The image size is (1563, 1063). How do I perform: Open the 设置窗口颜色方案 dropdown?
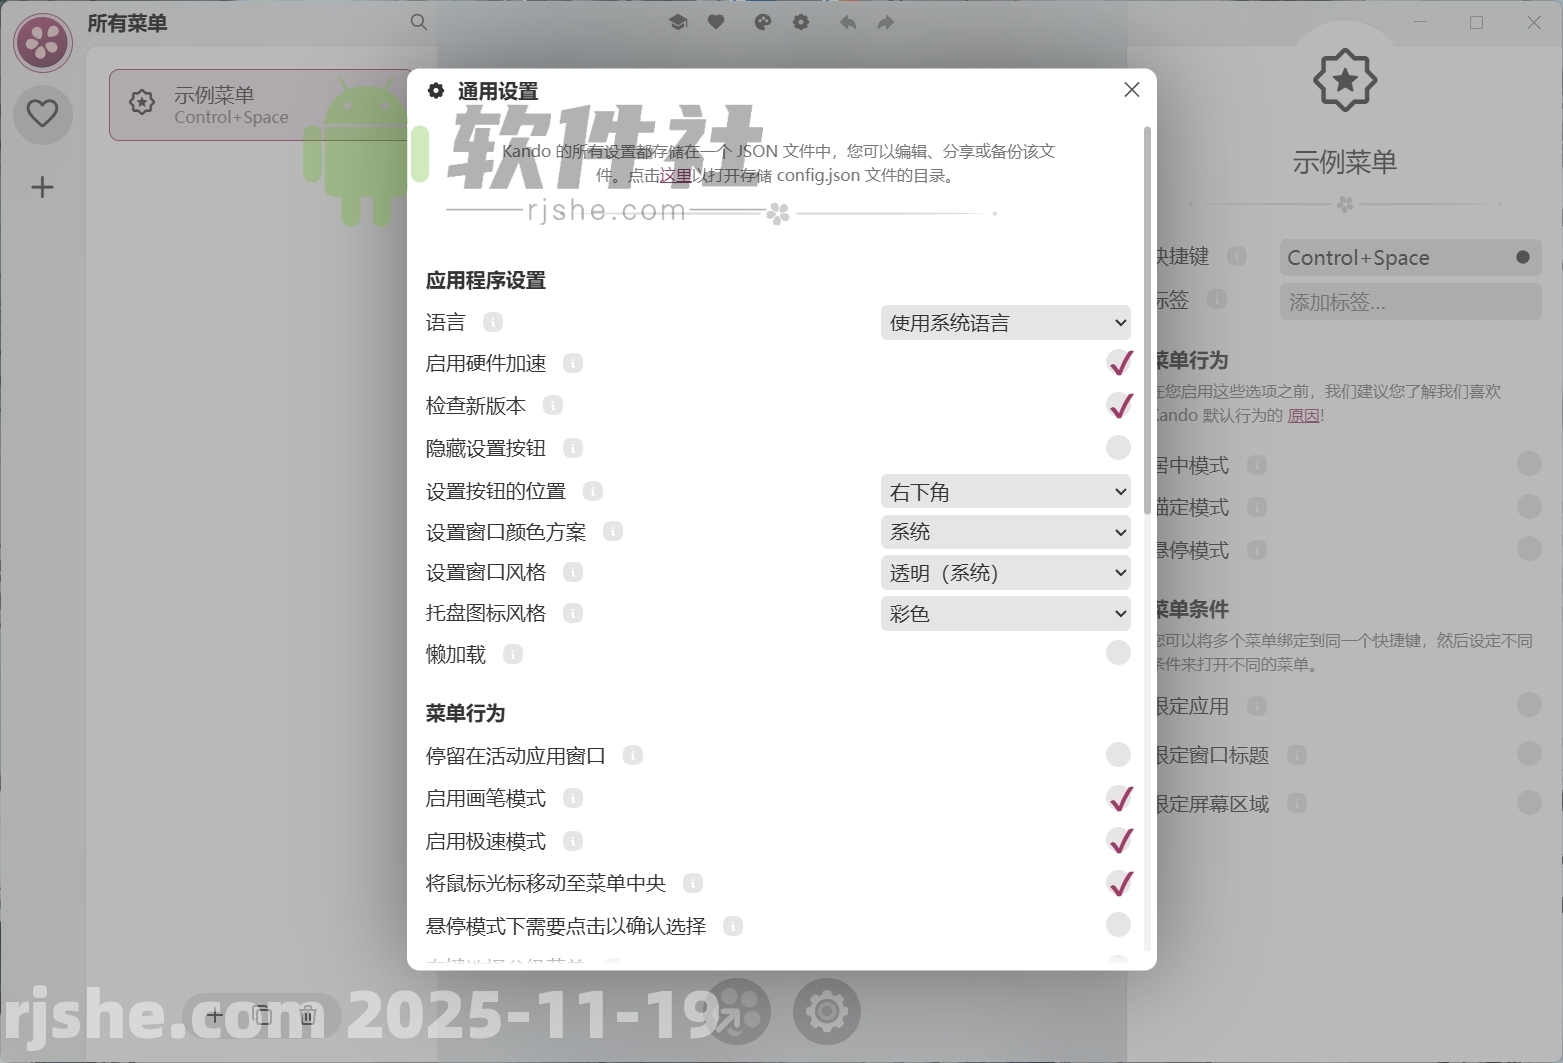point(1005,532)
